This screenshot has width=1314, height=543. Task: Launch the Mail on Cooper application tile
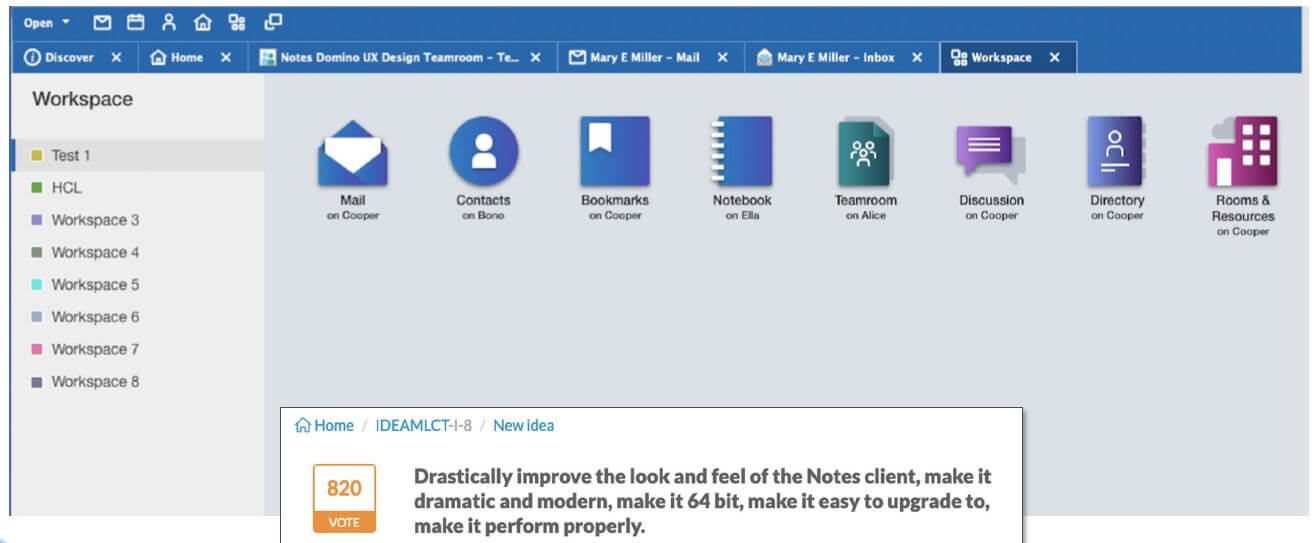(353, 170)
